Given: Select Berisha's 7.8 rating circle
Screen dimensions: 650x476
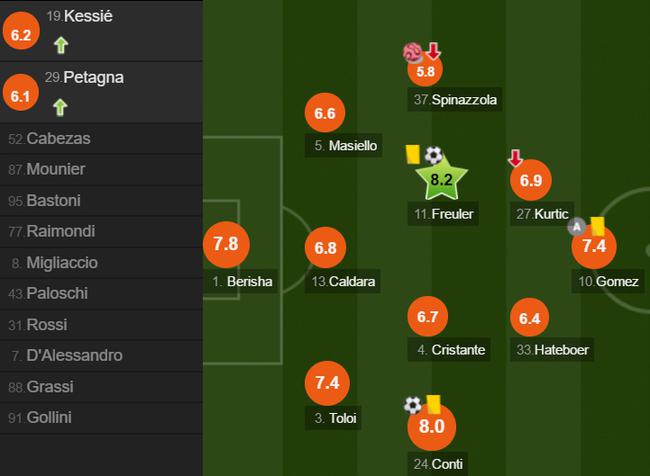Looking at the screenshot, I should pyautogui.click(x=226, y=244).
